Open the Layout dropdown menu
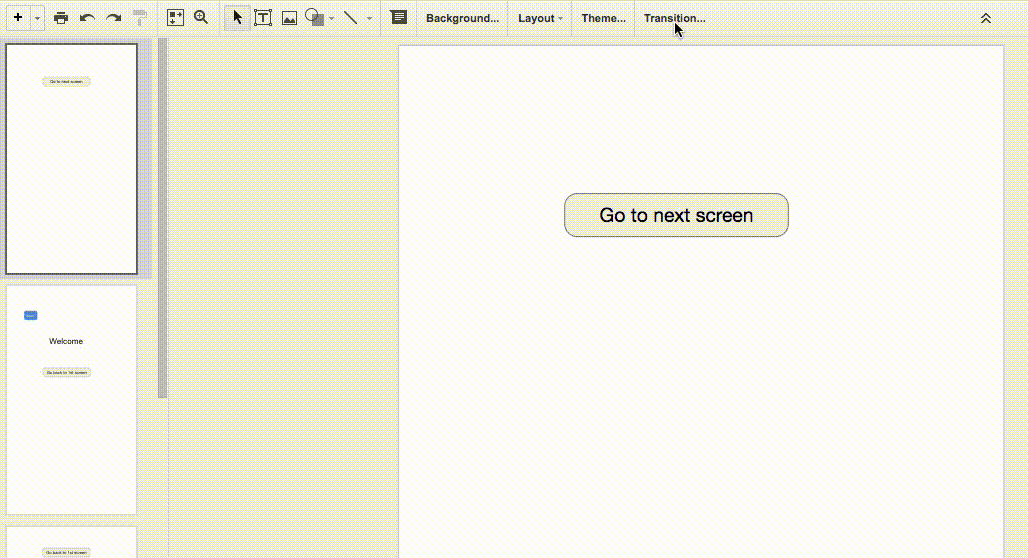 coord(540,18)
